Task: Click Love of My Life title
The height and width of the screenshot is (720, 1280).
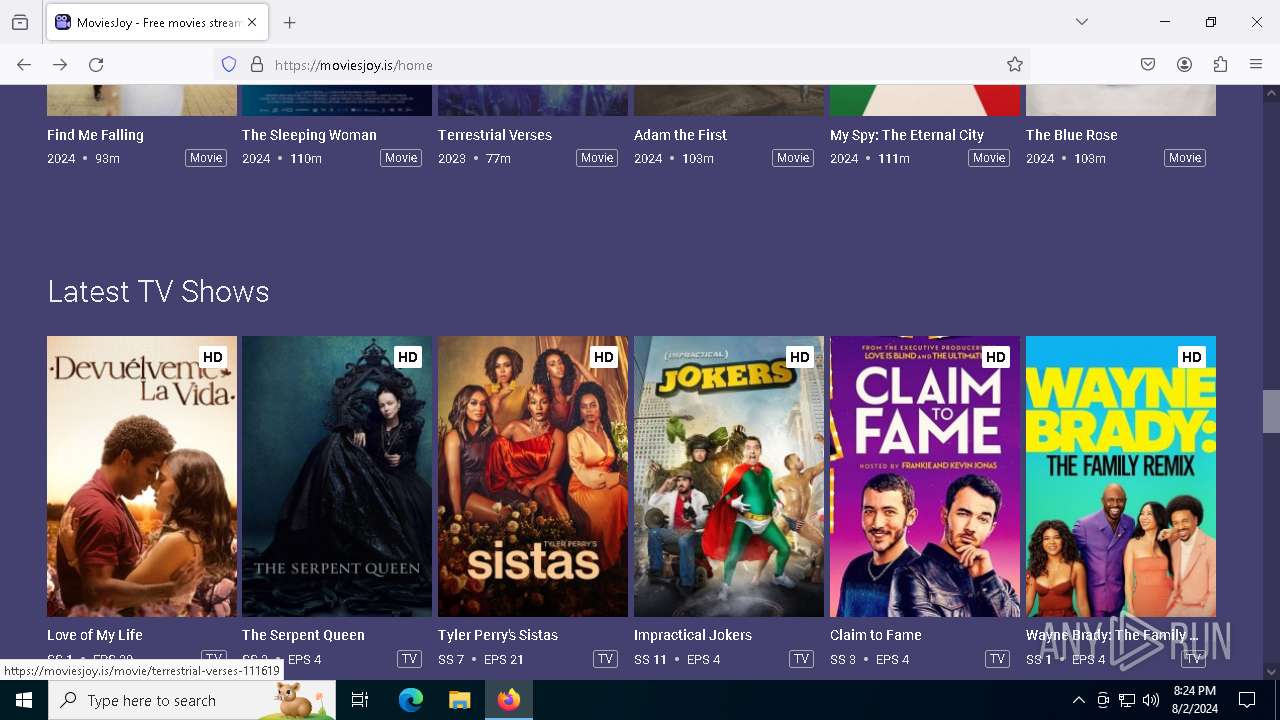Action: point(95,635)
